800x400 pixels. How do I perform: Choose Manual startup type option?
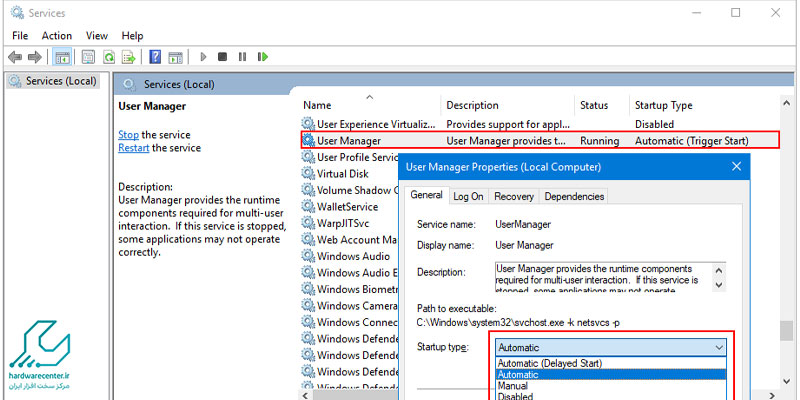[610, 386]
